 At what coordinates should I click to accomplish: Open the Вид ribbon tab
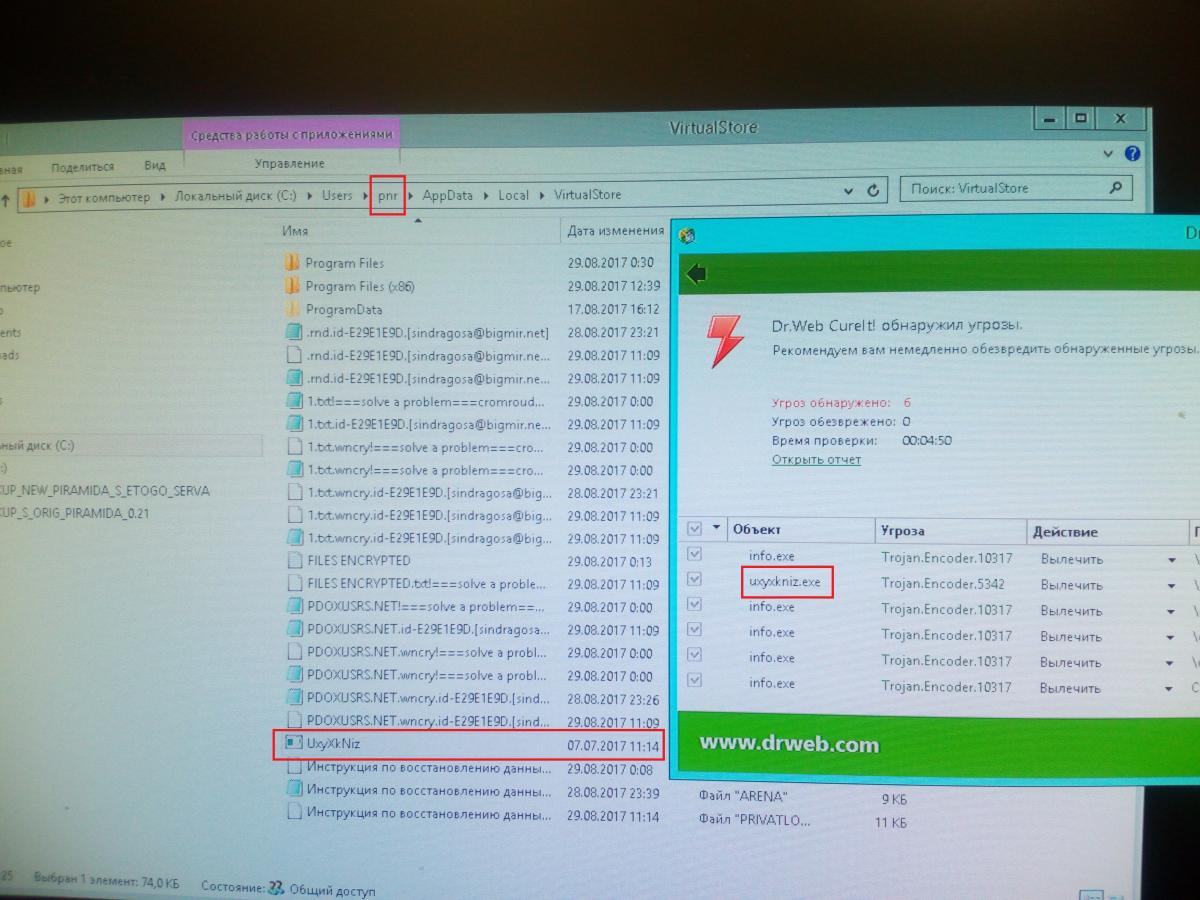(x=154, y=166)
